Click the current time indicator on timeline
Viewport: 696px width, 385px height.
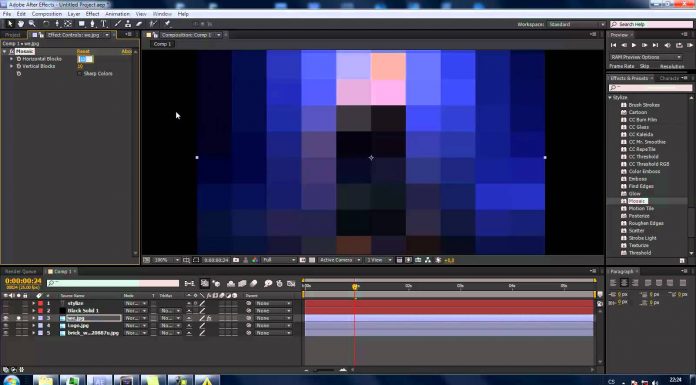(x=355, y=287)
